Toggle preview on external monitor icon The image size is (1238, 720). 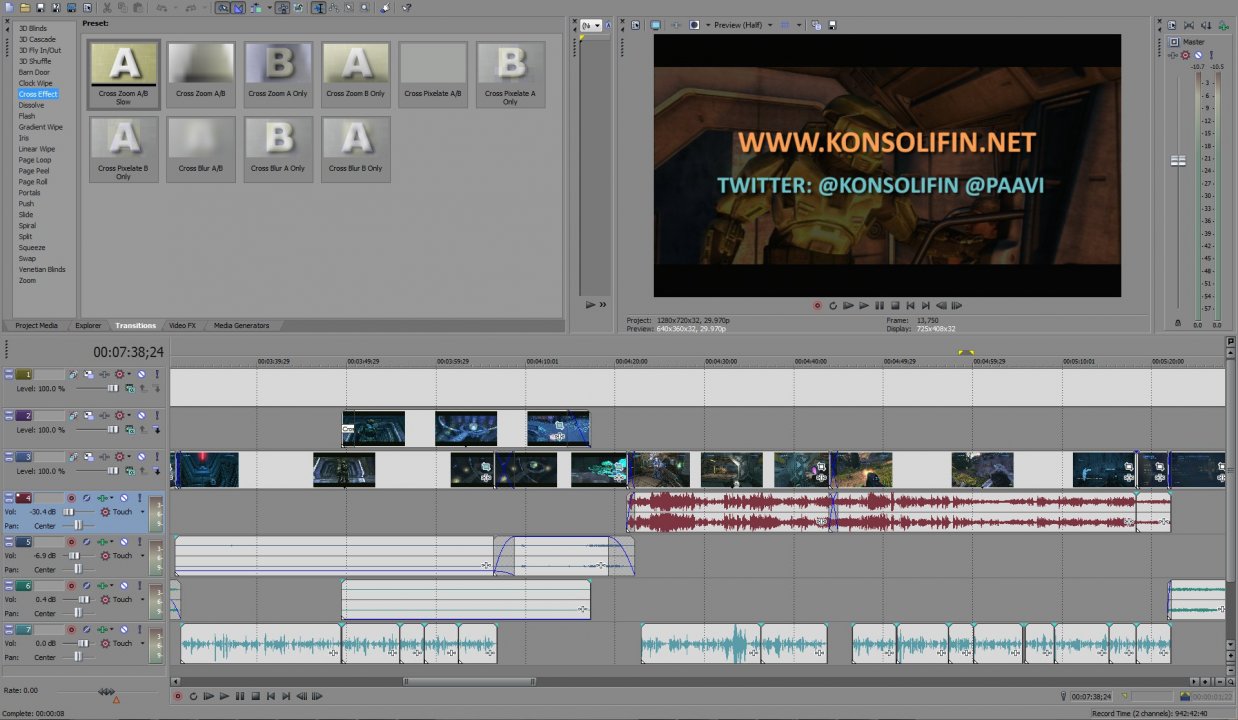[x=655, y=25]
